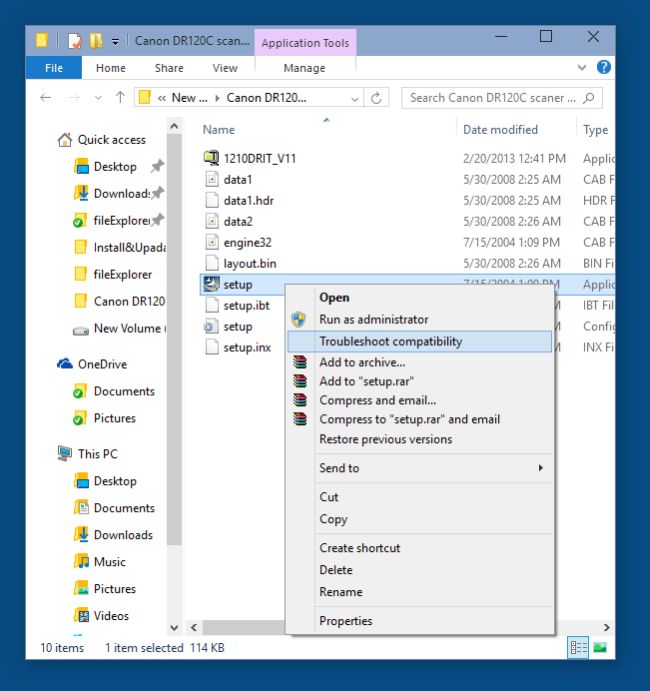
Task: Choose Open in context menu
Action: click(420, 297)
